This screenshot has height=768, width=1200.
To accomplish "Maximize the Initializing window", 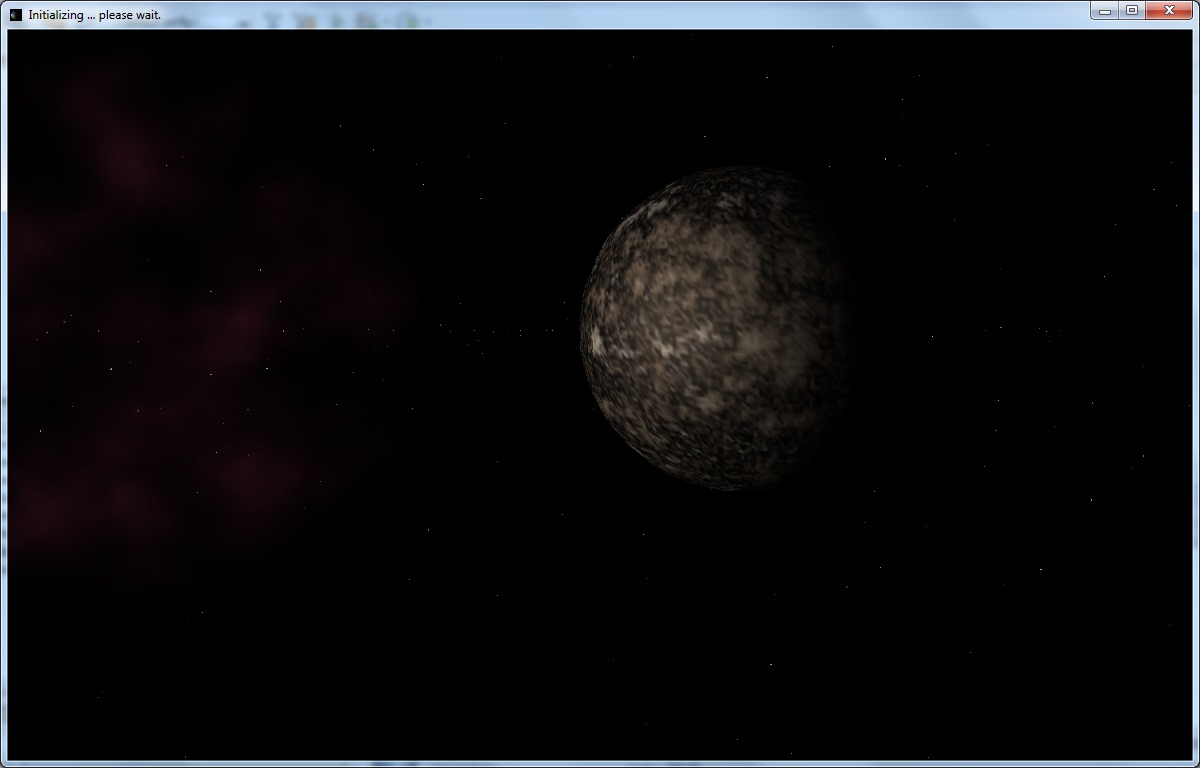I will tap(1132, 10).
